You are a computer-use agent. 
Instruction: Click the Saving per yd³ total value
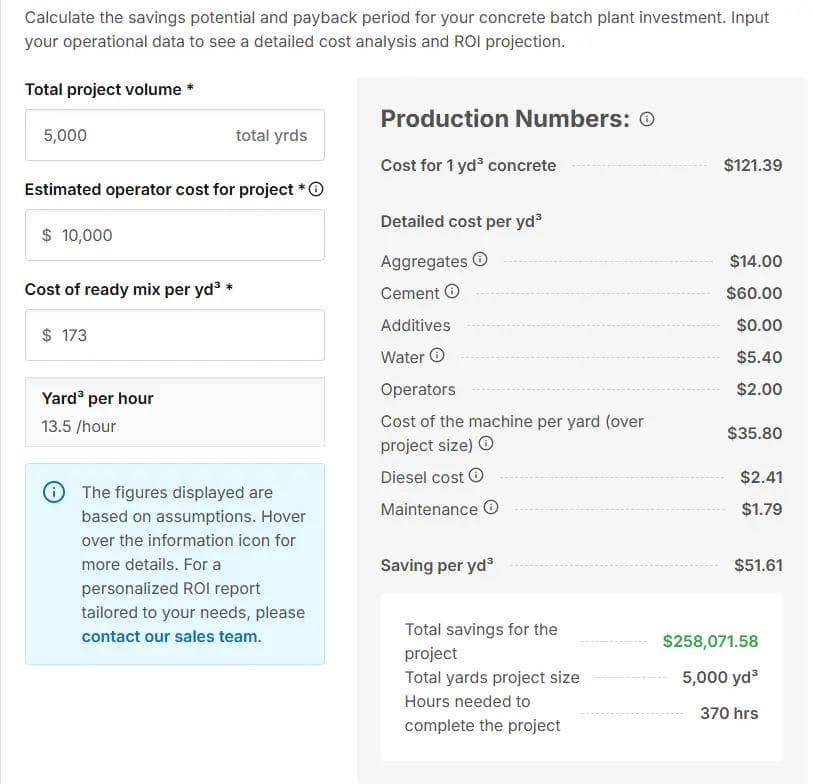click(759, 565)
